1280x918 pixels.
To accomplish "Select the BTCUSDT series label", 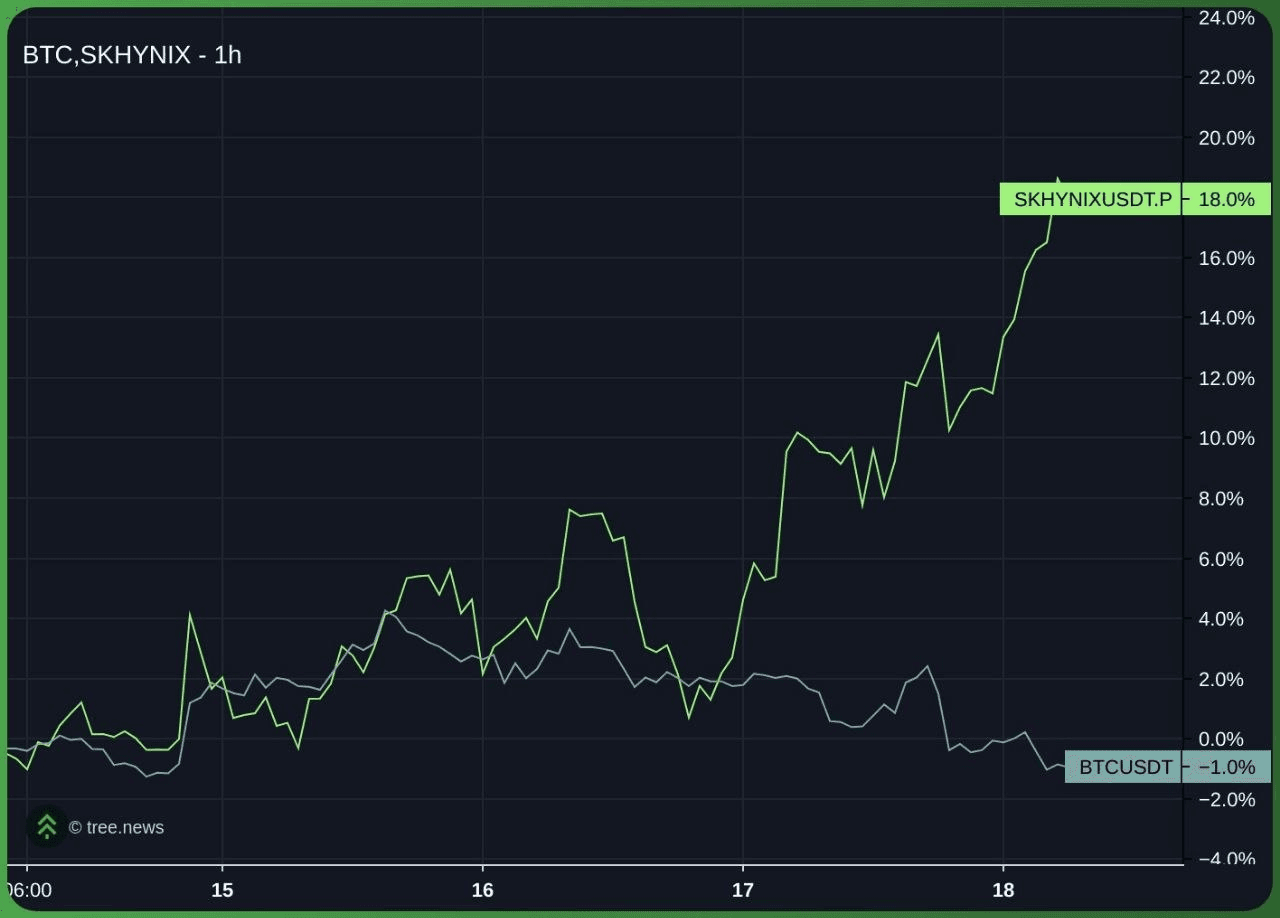I will [x=1125, y=767].
